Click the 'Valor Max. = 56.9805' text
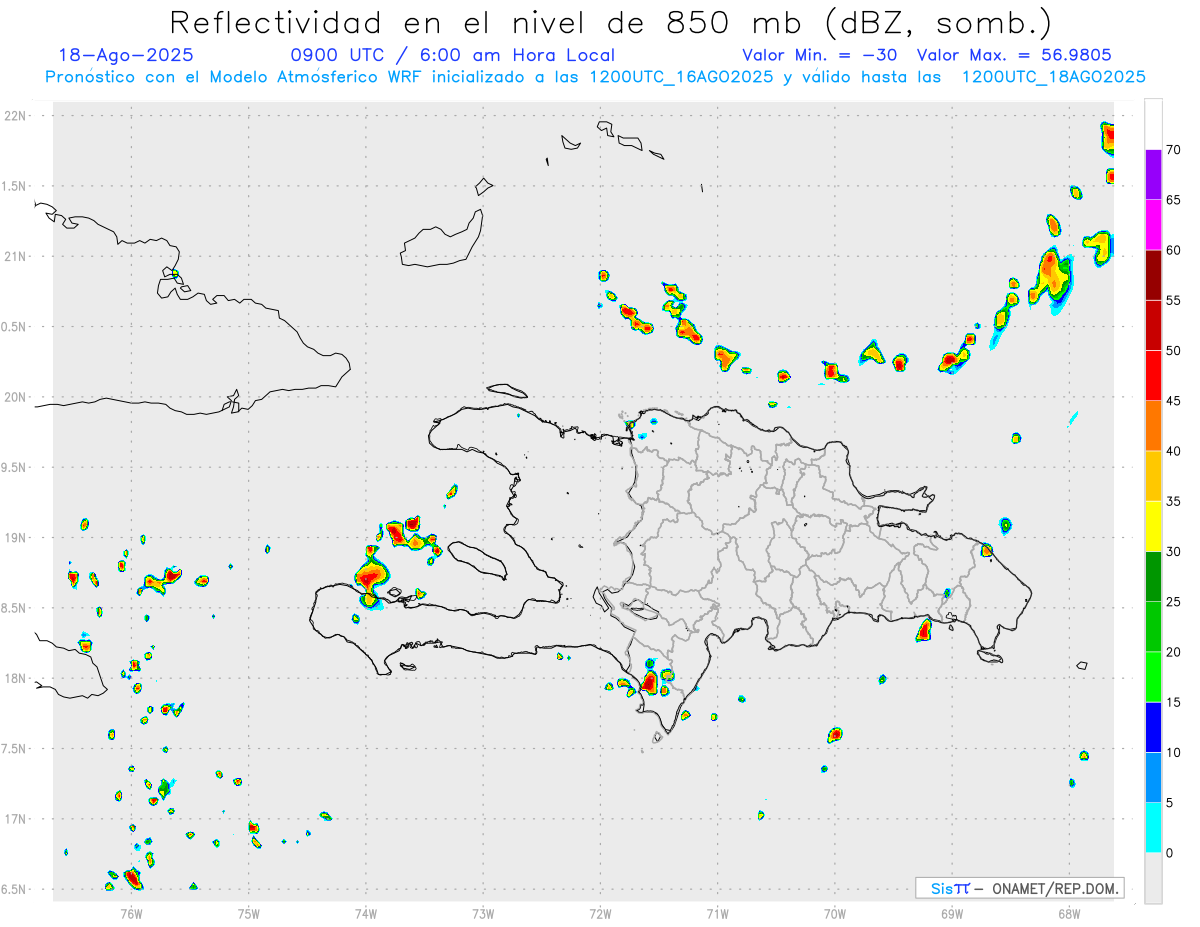The image size is (1200, 927). (x=1014, y=55)
